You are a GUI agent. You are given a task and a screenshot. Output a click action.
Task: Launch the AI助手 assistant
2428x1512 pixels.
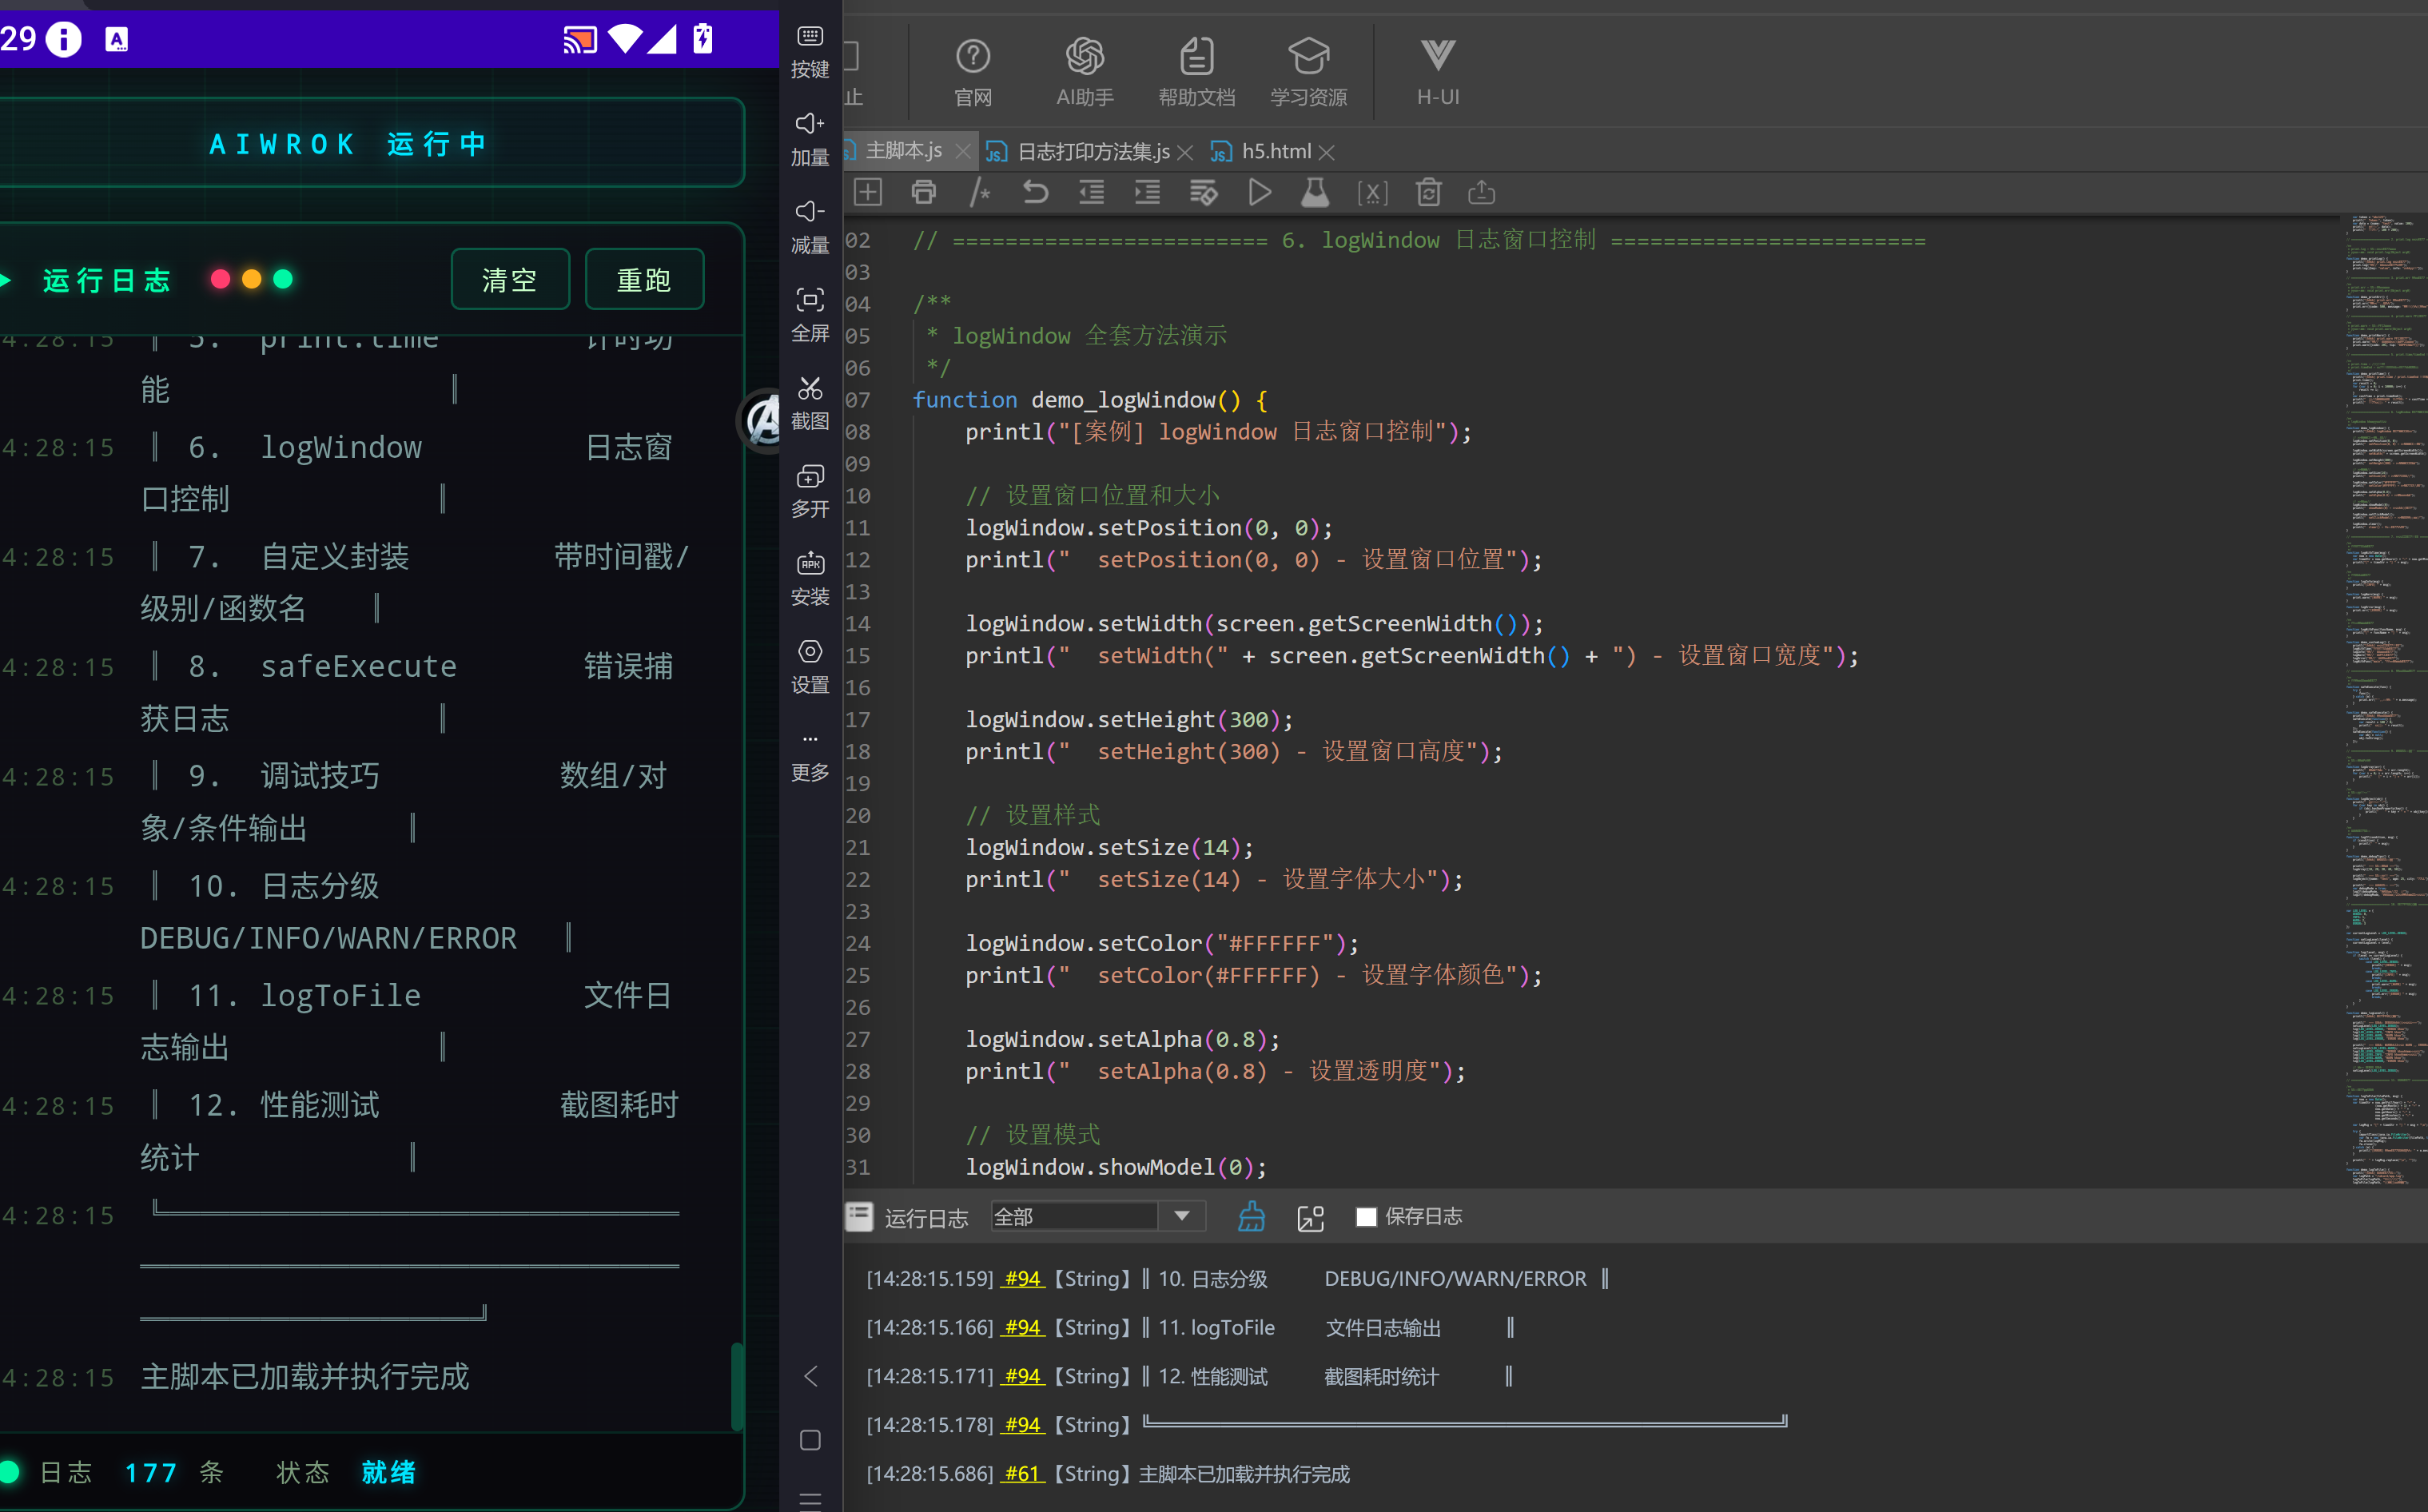1084,72
